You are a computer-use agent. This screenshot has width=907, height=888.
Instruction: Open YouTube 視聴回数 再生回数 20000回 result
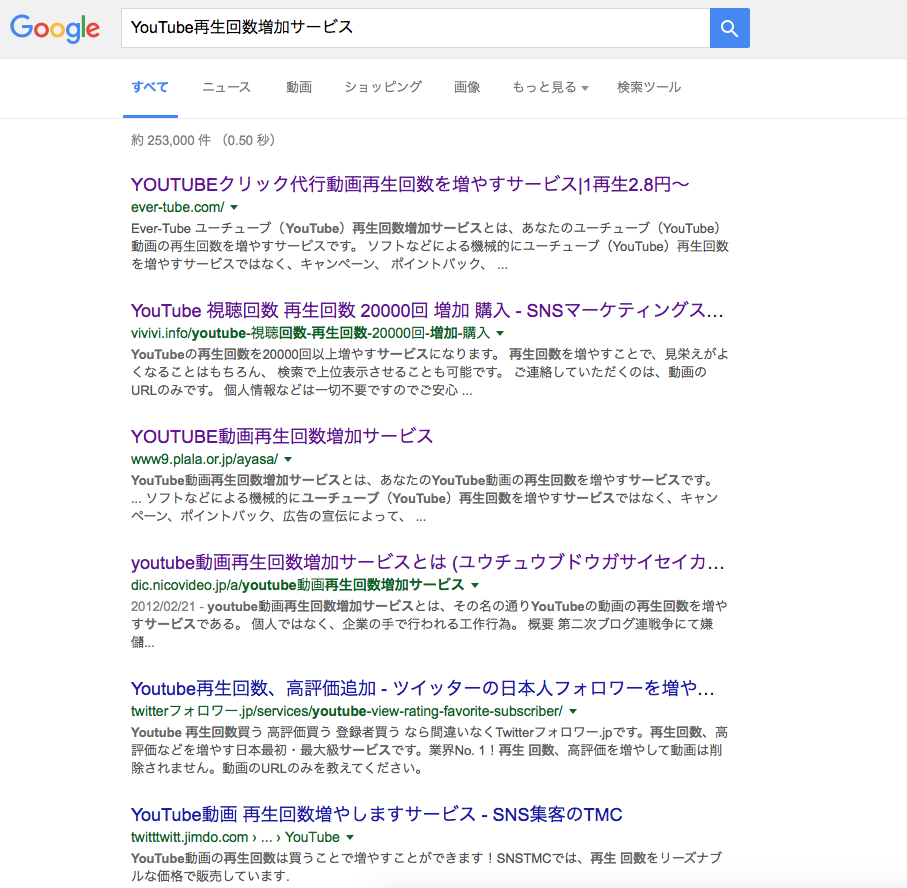point(427,311)
